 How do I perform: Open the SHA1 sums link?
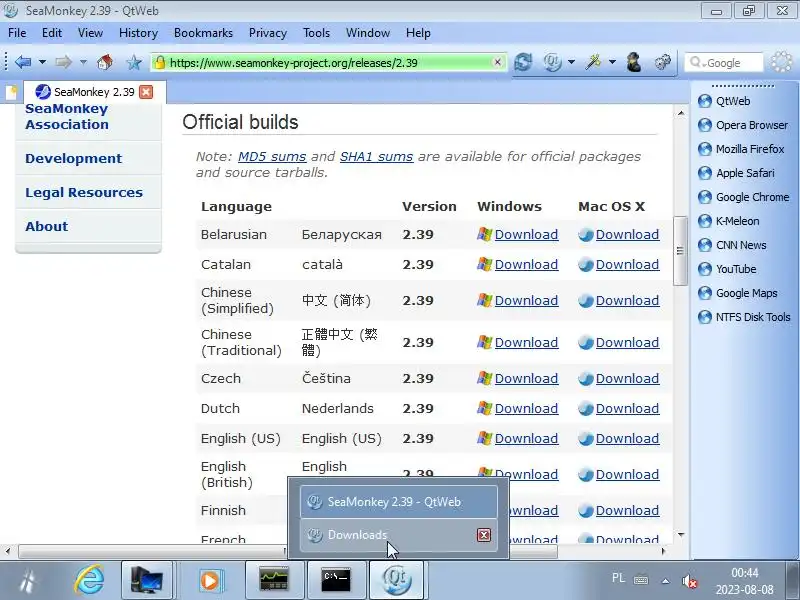377,156
